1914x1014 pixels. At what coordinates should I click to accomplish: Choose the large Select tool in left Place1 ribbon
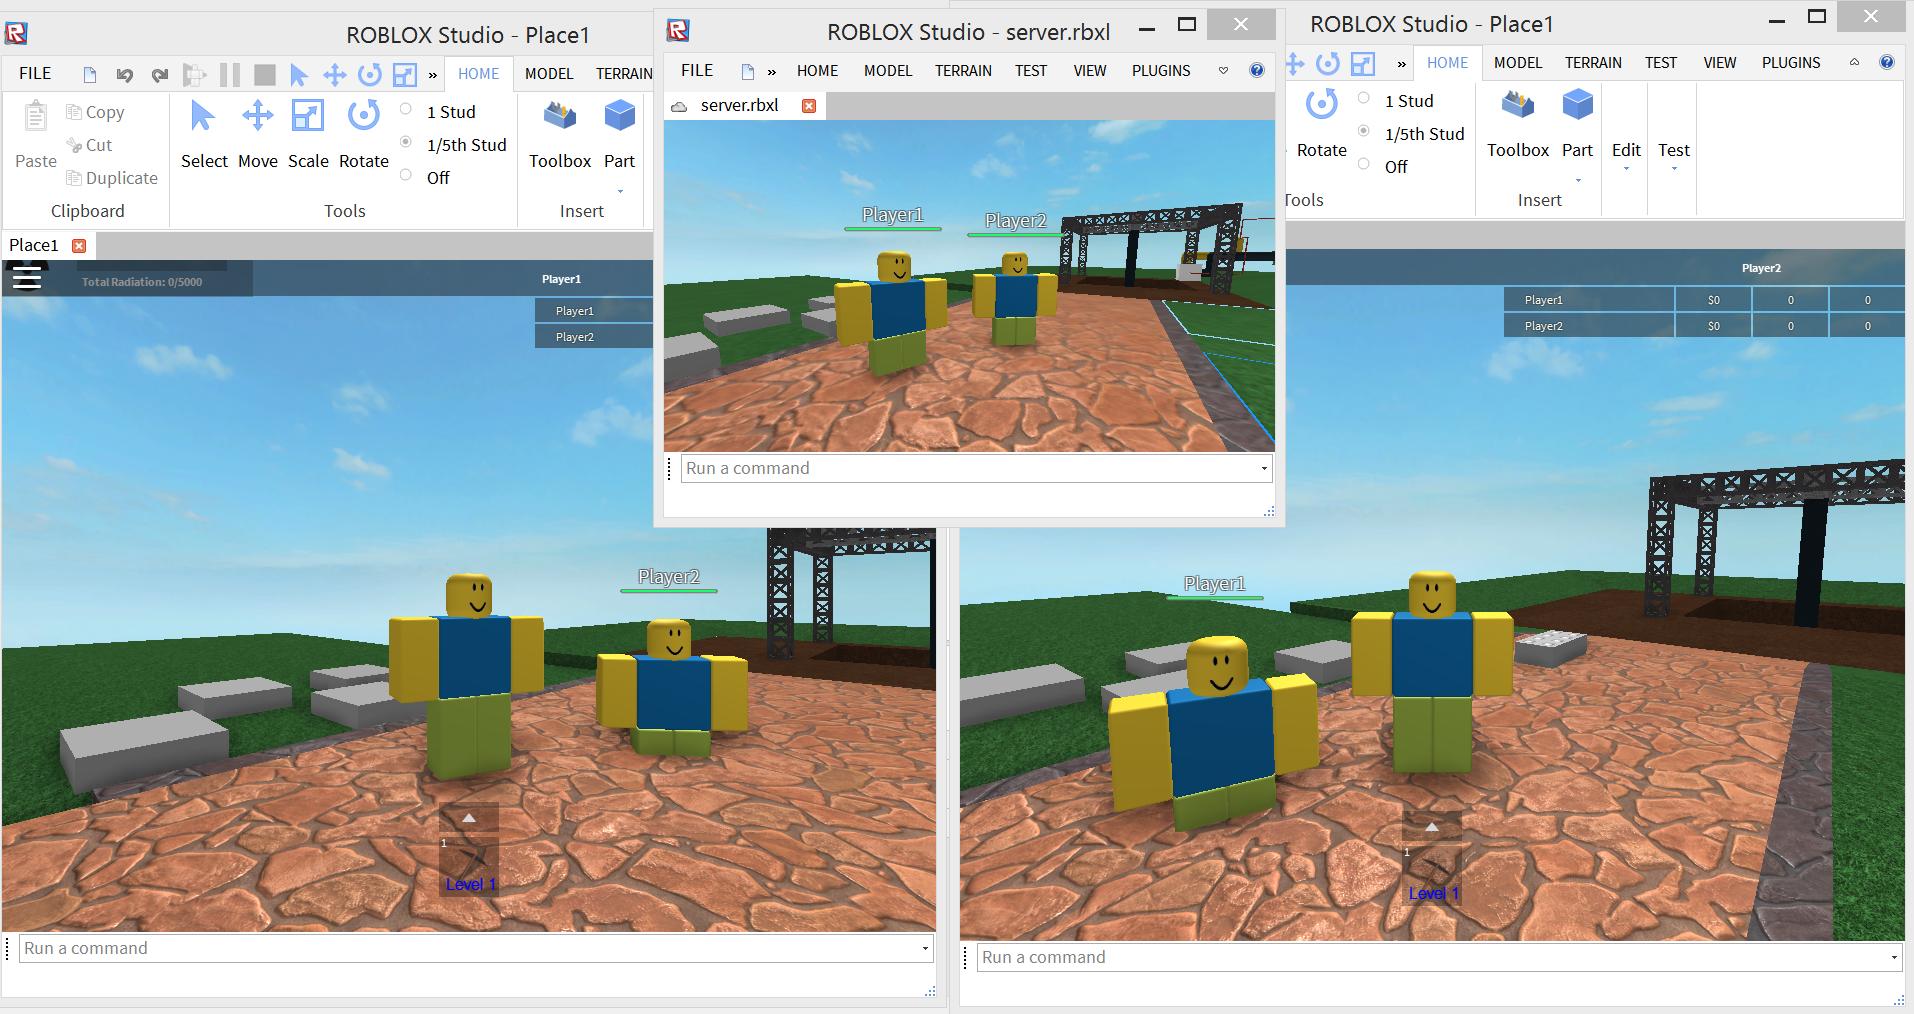(204, 135)
